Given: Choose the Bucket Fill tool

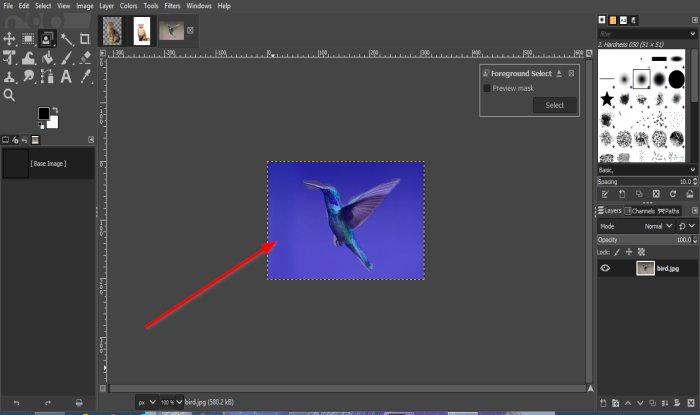Looking at the screenshot, I should point(47,58).
